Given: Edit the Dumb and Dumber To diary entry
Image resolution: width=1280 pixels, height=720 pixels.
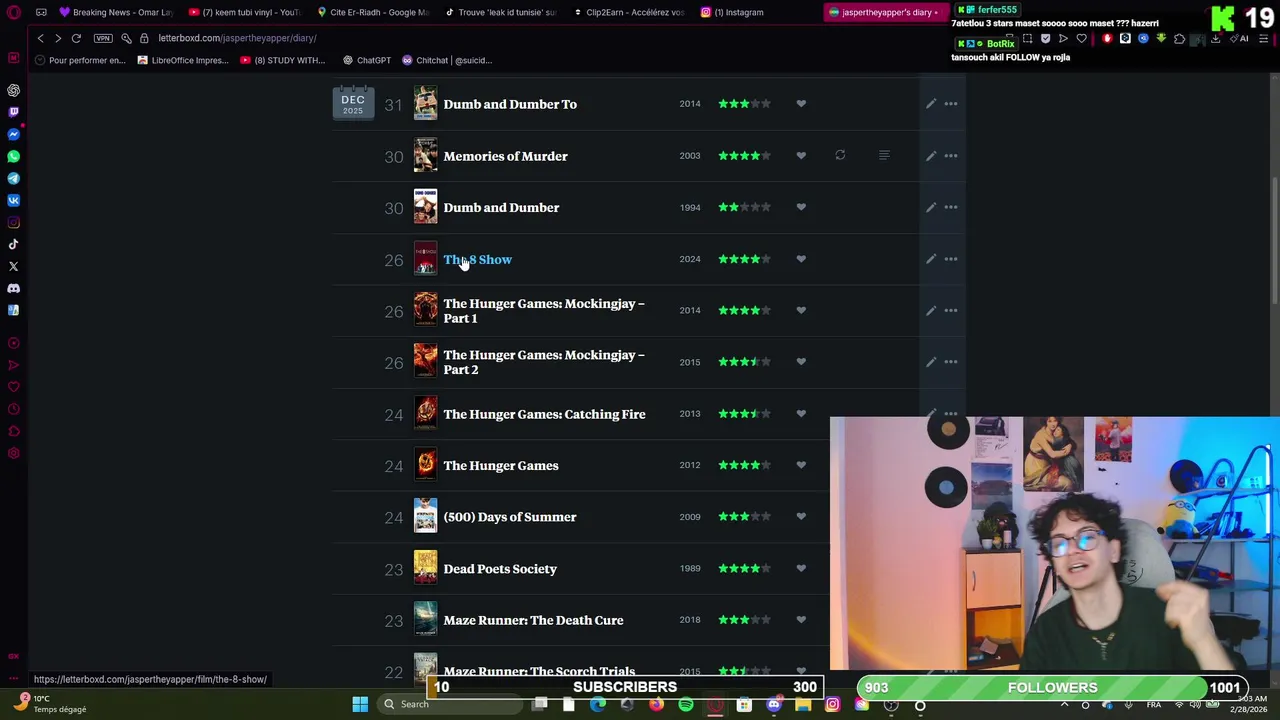Looking at the screenshot, I should tap(931, 104).
